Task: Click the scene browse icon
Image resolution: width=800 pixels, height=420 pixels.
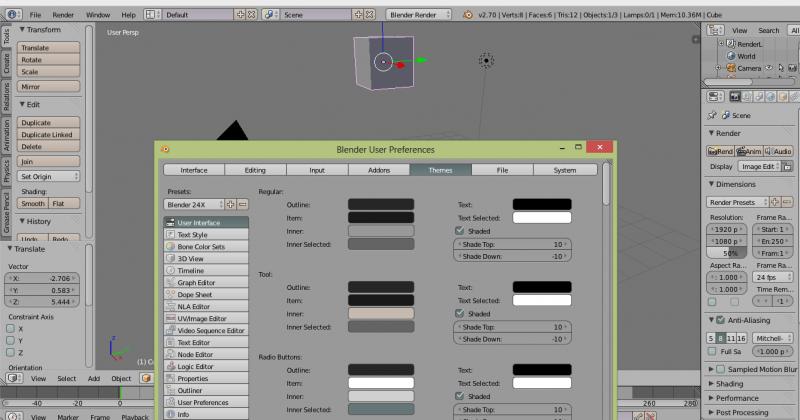Action: [x=270, y=14]
